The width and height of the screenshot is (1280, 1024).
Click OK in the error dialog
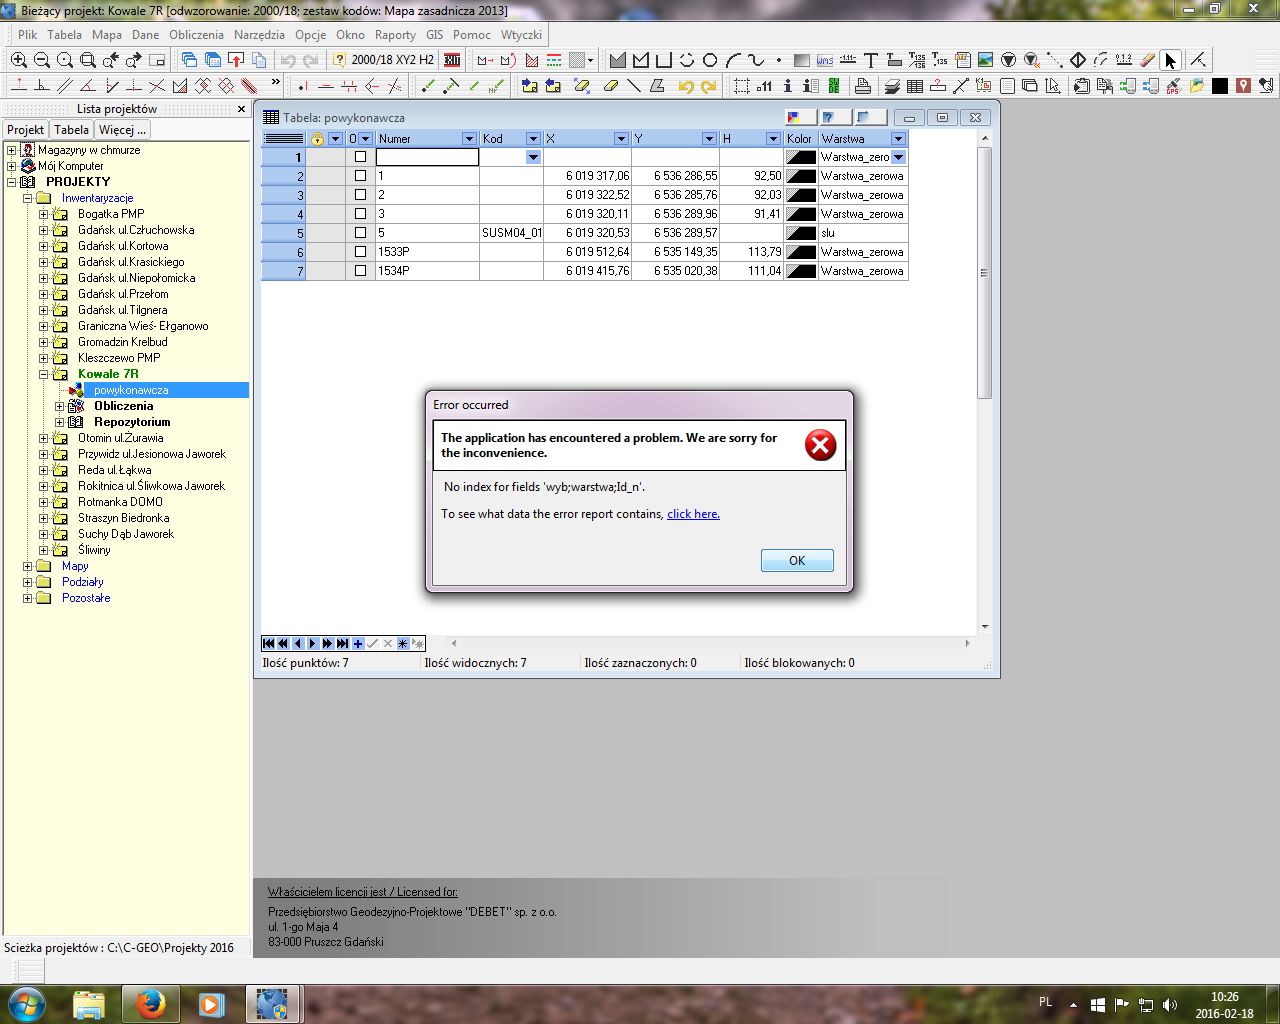(x=797, y=561)
